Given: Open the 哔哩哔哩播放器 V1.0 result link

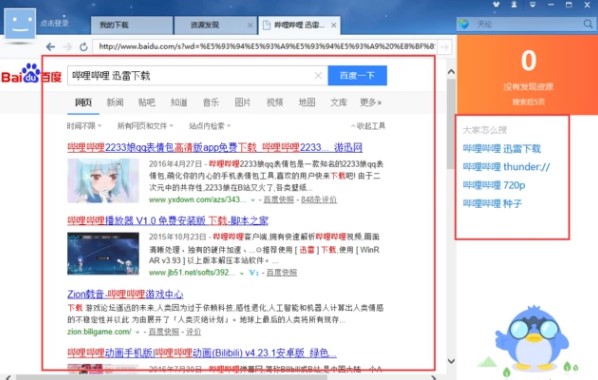Looking at the screenshot, I should tap(168, 221).
